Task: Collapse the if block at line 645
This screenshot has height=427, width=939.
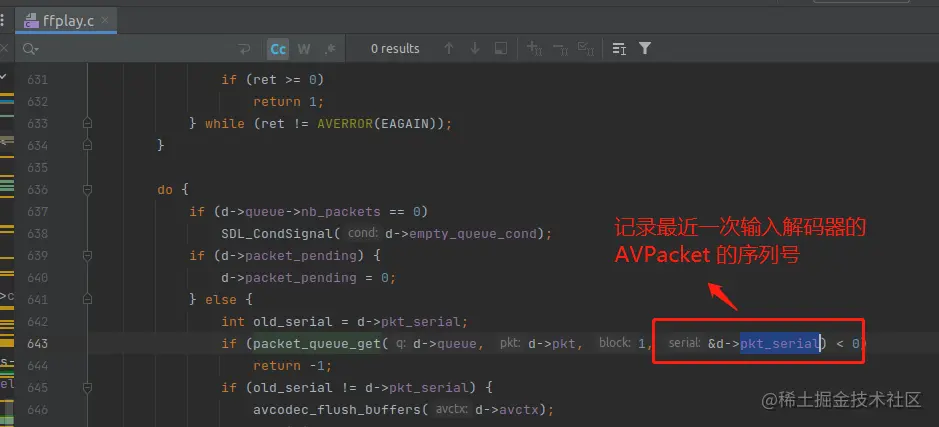Action: [87, 387]
